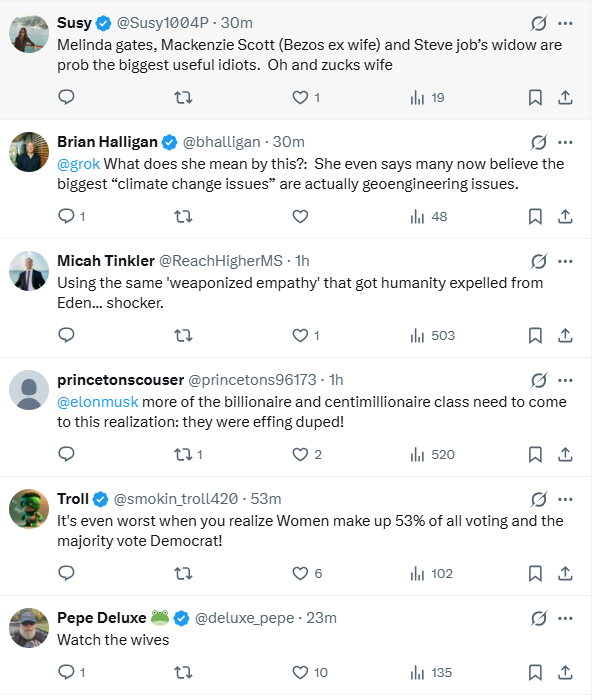
Task: Open the @elonmusk mention link
Action: 98,401
